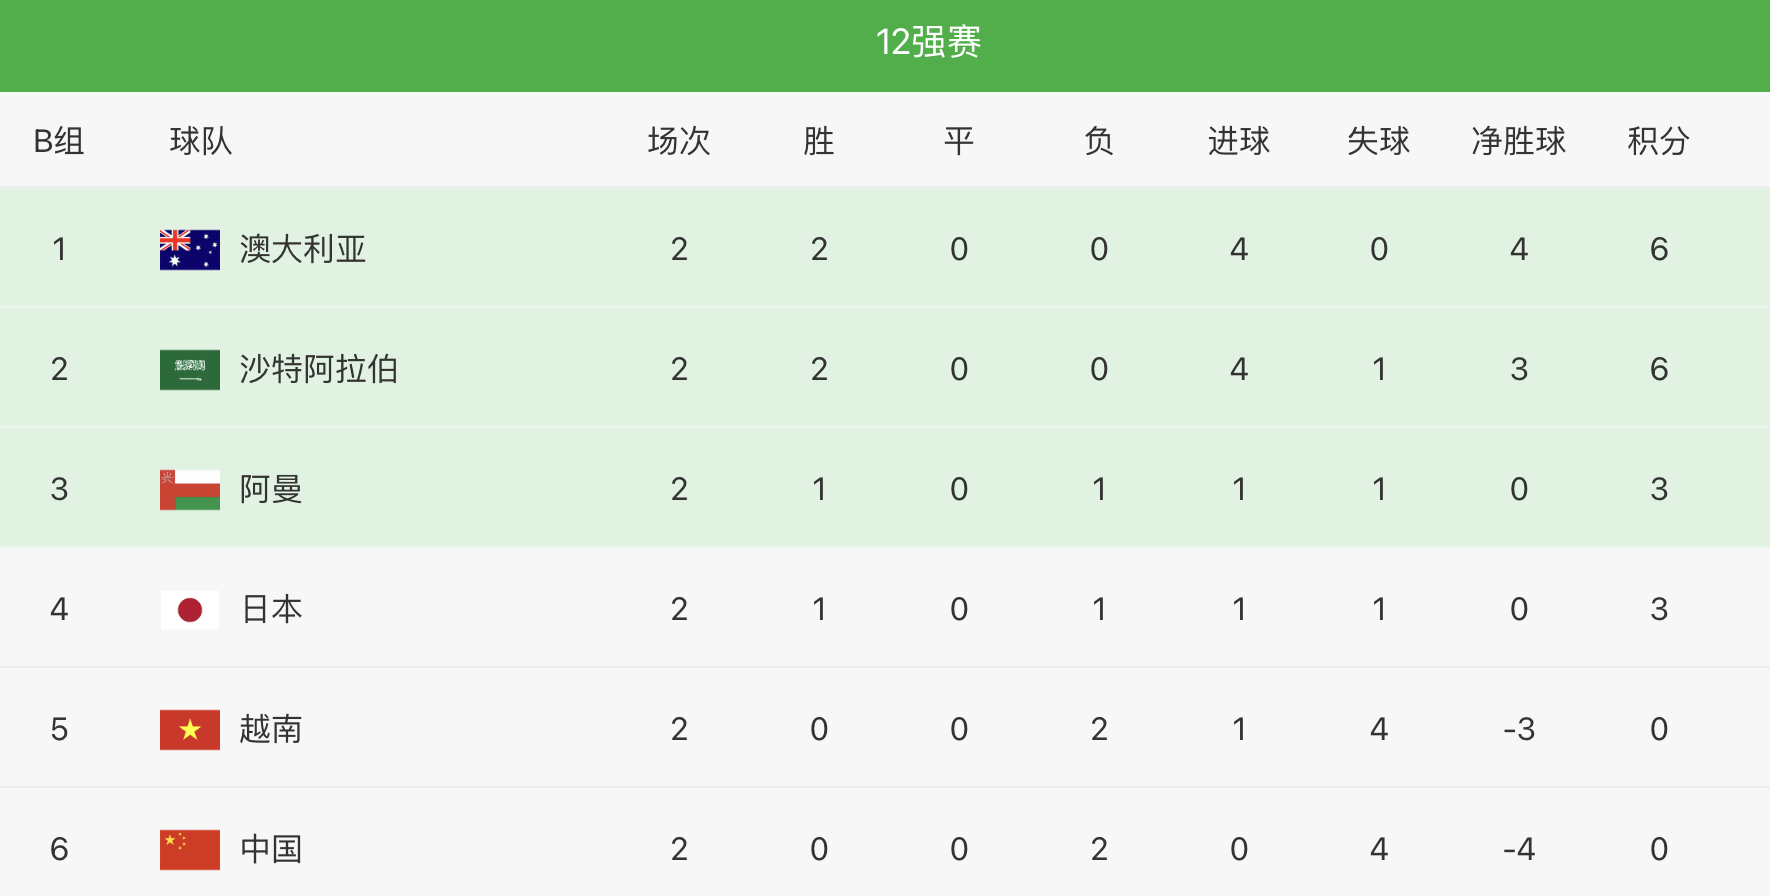
Task: Click the Japan flag icon
Action: [190, 610]
